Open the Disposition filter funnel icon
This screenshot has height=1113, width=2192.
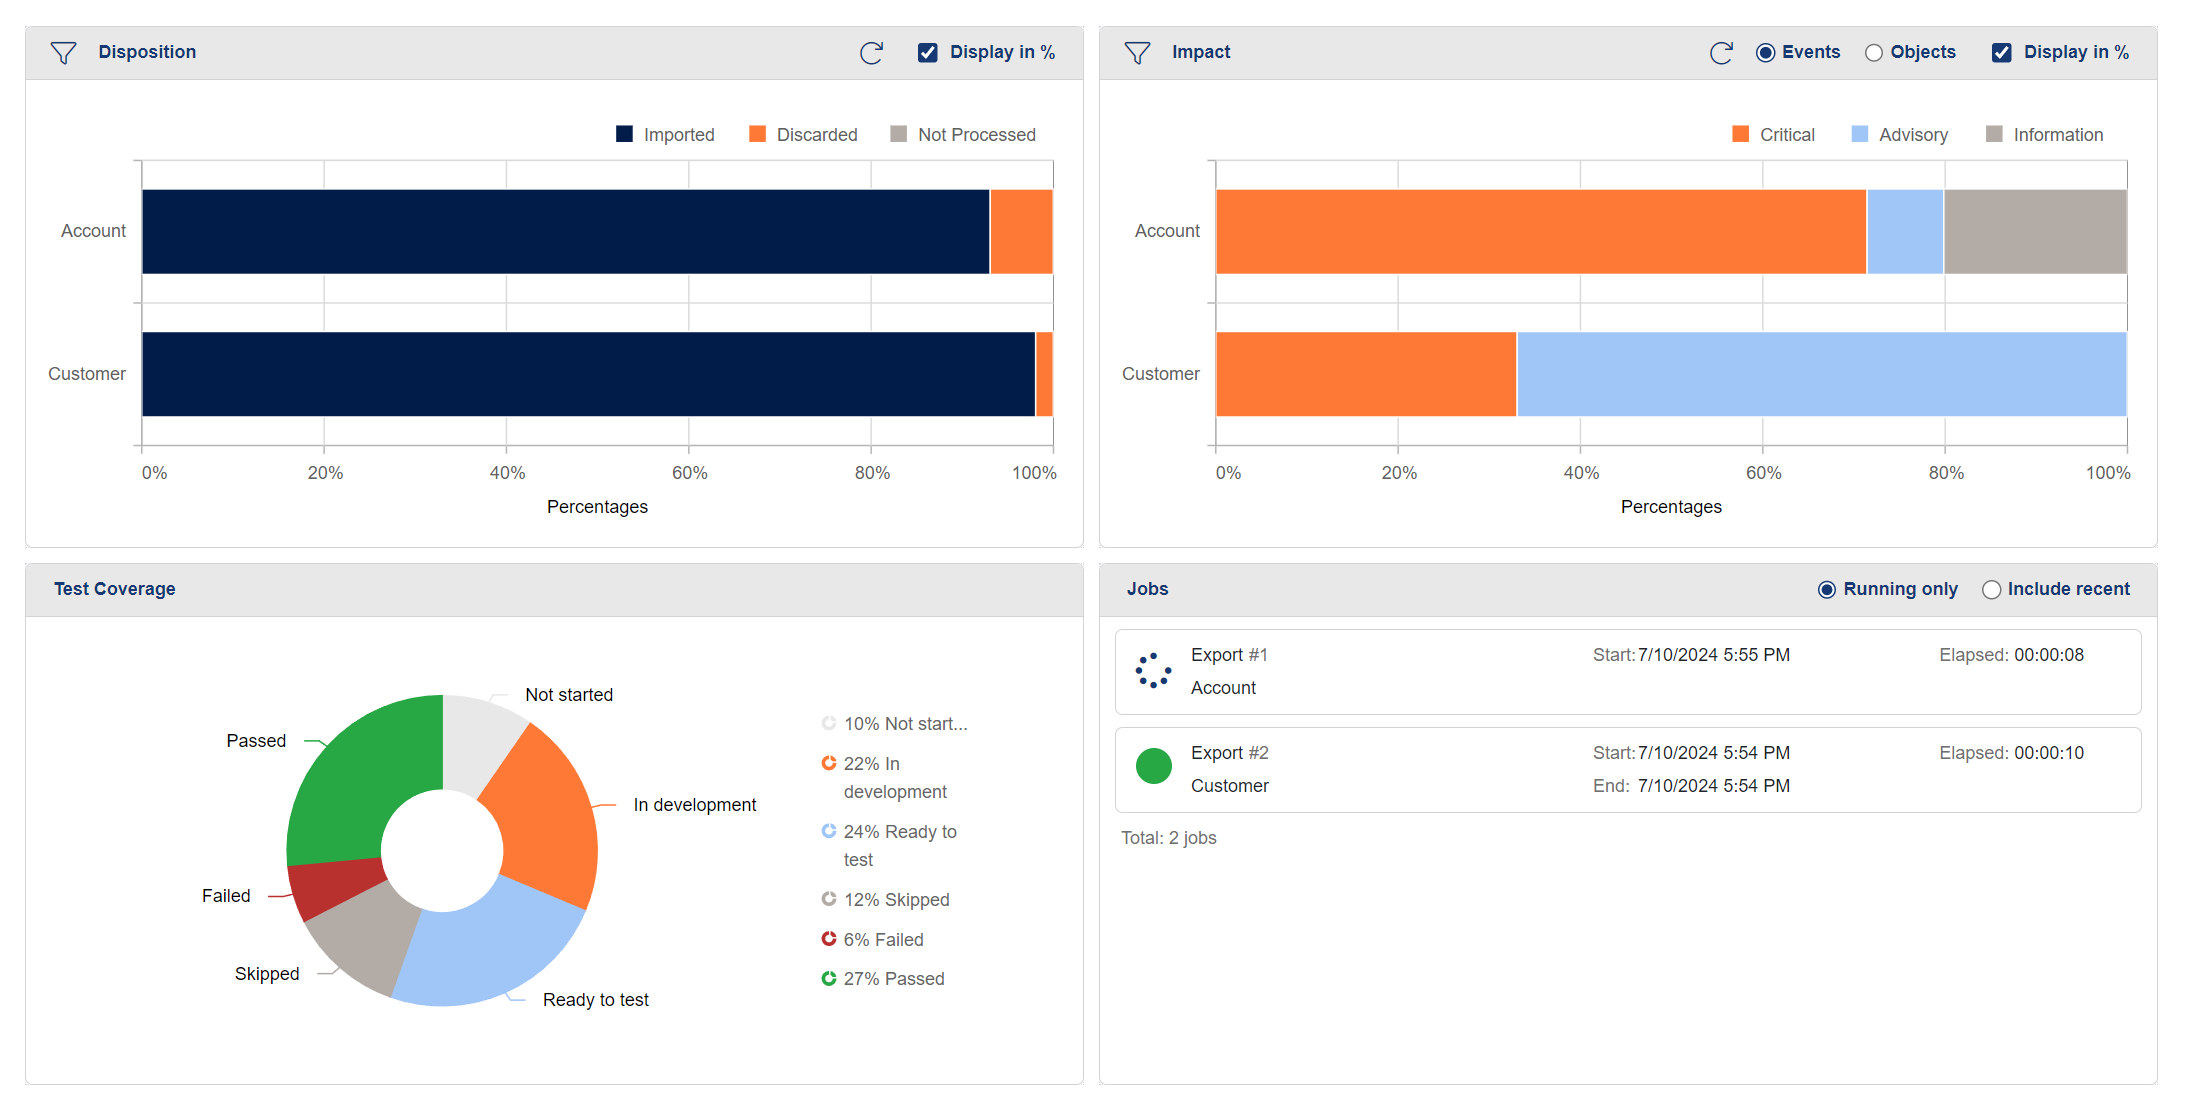point(63,53)
